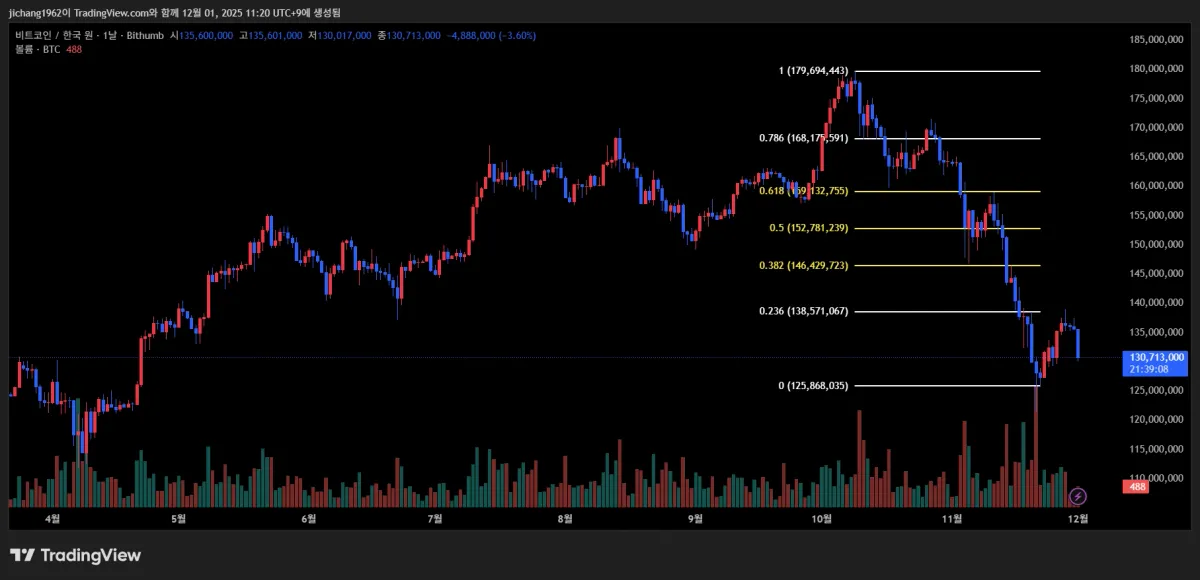1200x580 pixels.
Task: Click the 140,000,000 price axis label
Action: coord(1157,302)
